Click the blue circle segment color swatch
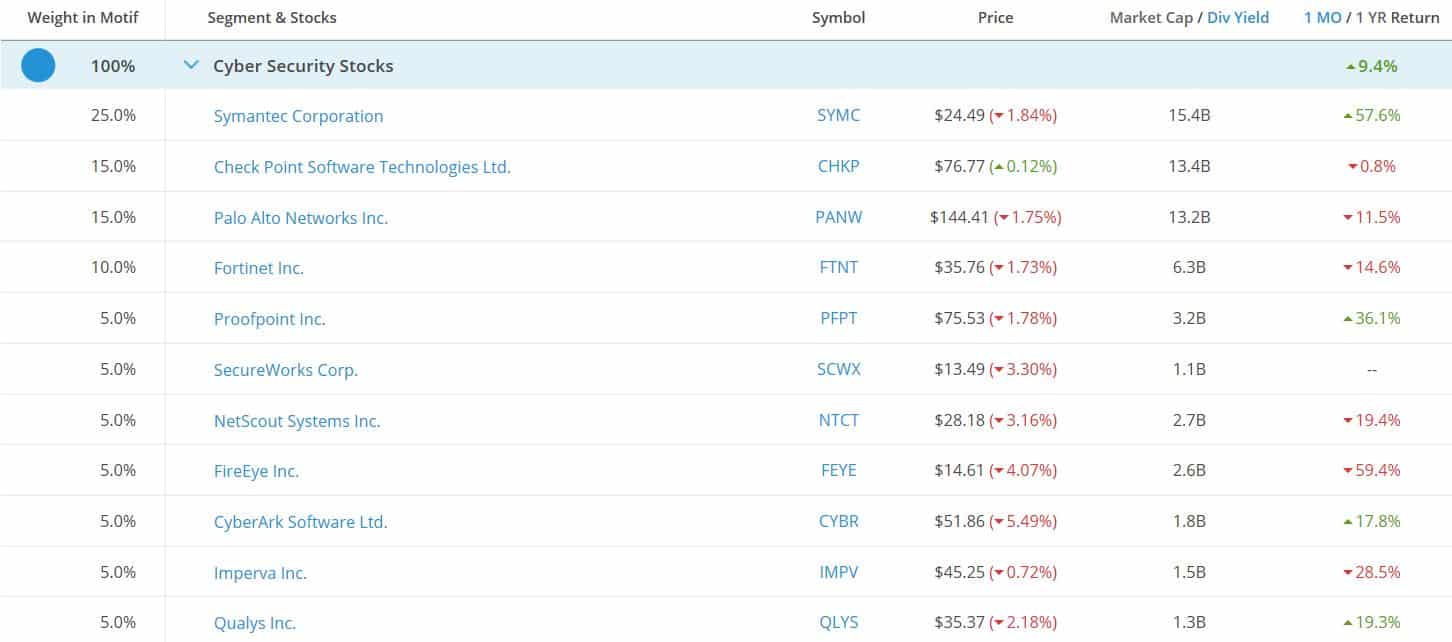Screen dimensions: 1452x642 (38, 66)
